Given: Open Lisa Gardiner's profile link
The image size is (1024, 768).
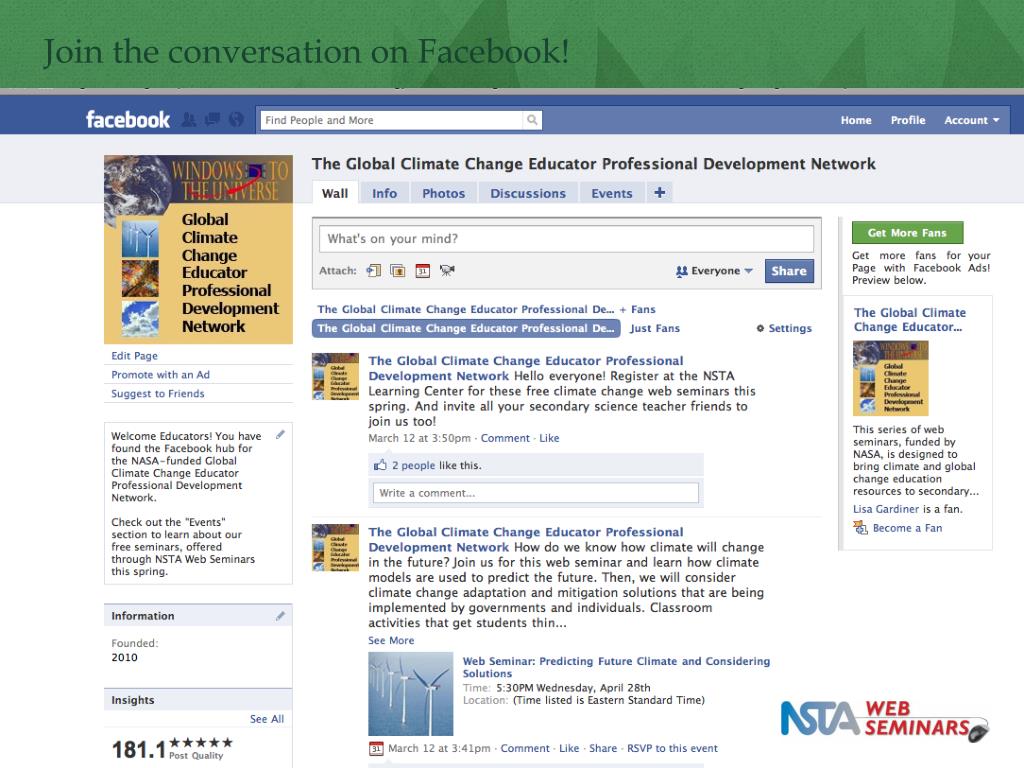Looking at the screenshot, I should [886, 509].
